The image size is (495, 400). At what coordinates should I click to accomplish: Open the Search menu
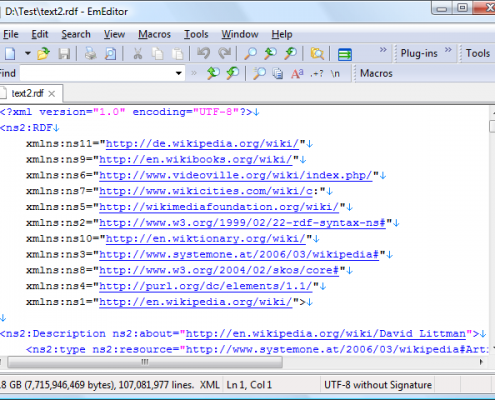(76, 34)
